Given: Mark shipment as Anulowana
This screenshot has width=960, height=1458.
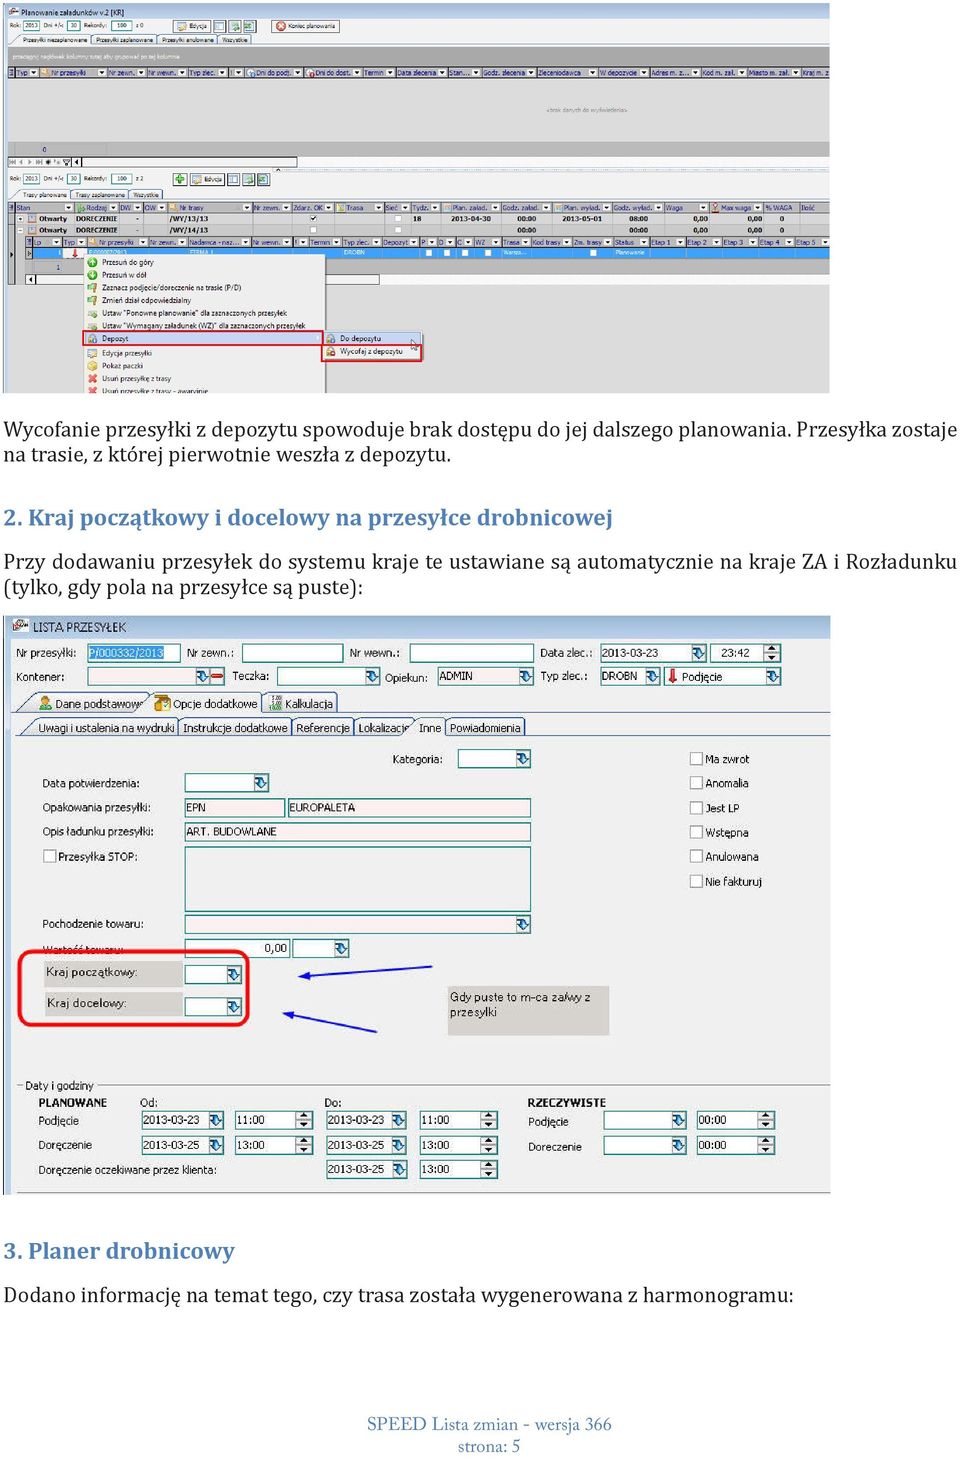Looking at the screenshot, I should pyautogui.click(x=696, y=856).
